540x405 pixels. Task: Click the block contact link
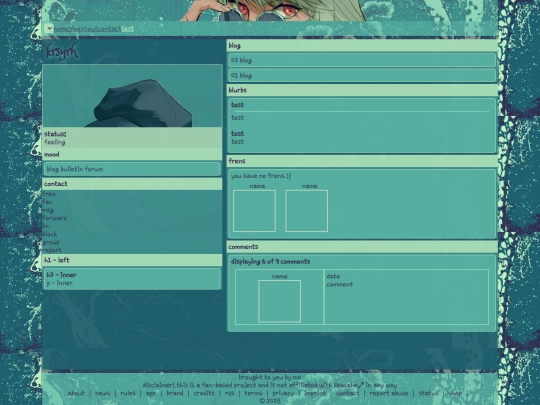(50, 234)
